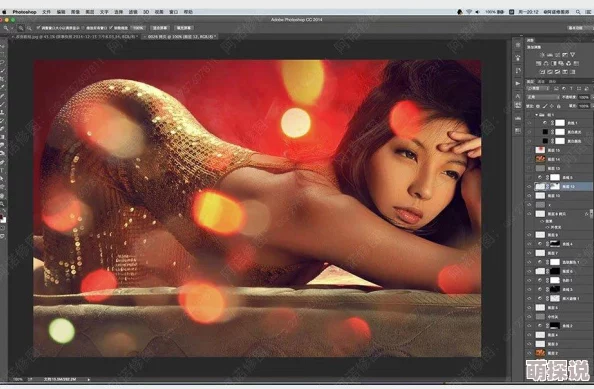The height and width of the screenshot is (389, 594).
Task: Click the Wi-Fi status icon
Action: click(x=469, y=12)
